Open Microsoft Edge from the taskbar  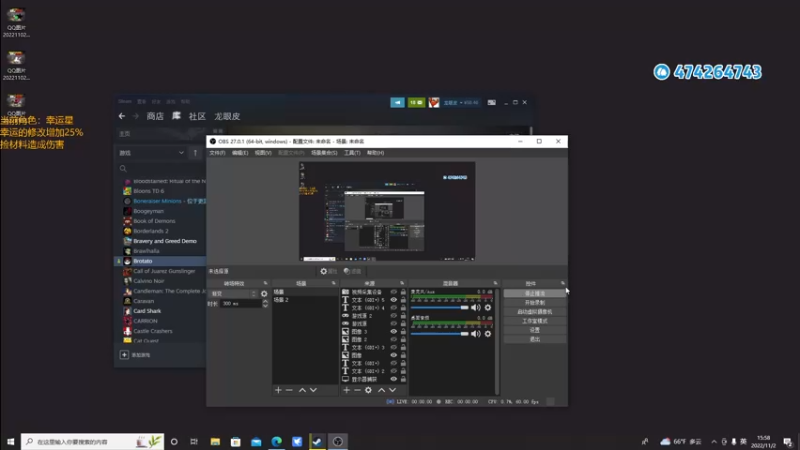(x=277, y=441)
